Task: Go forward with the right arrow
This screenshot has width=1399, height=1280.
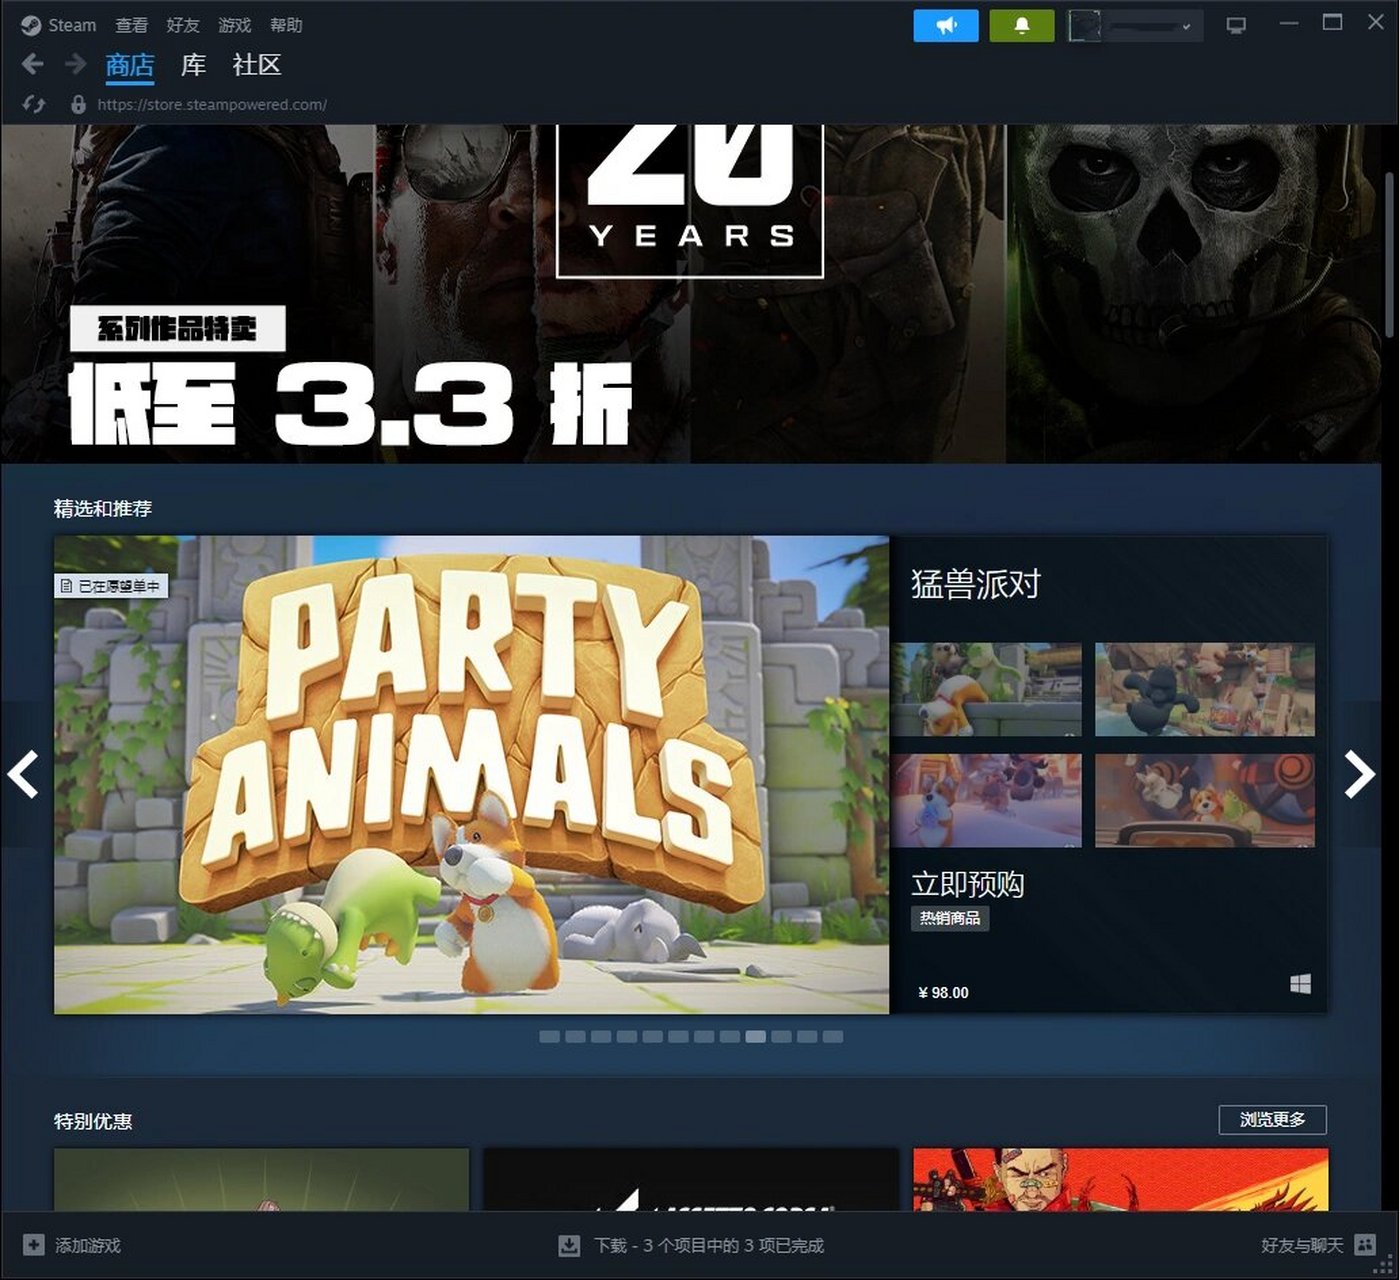Action: [75, 65]
